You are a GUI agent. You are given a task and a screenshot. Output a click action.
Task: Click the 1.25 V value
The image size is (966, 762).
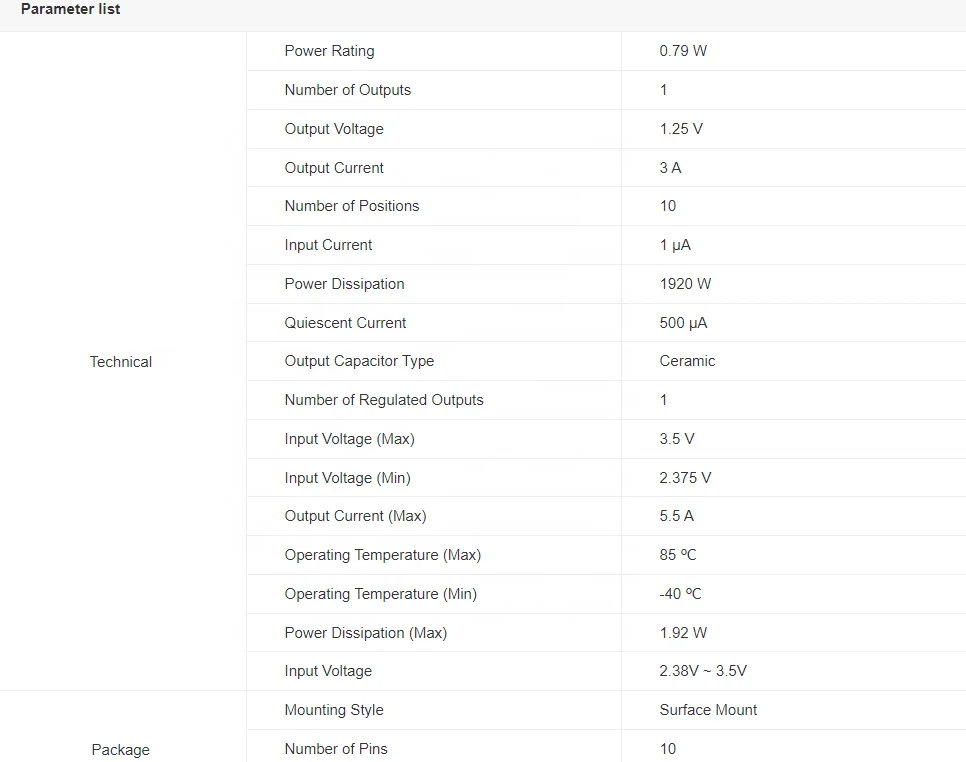(x=681, y=129)
